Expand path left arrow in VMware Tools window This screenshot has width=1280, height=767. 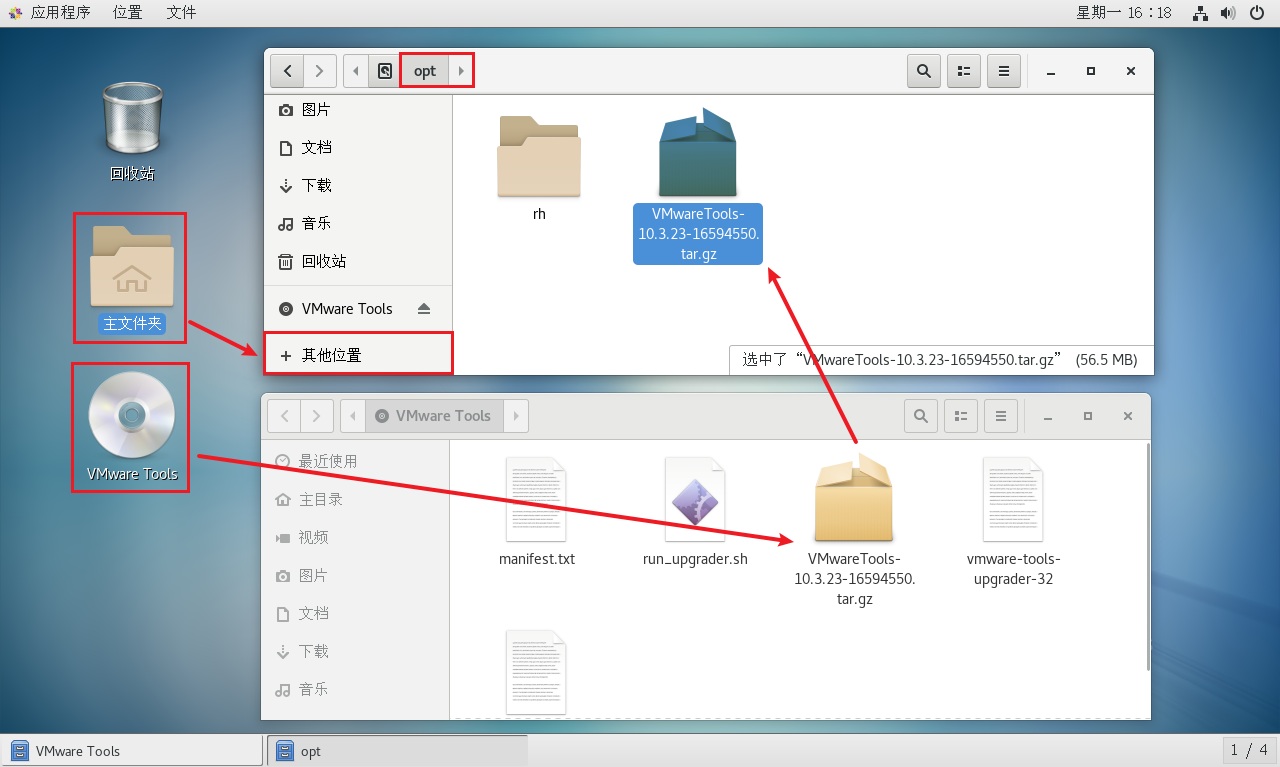353,416
